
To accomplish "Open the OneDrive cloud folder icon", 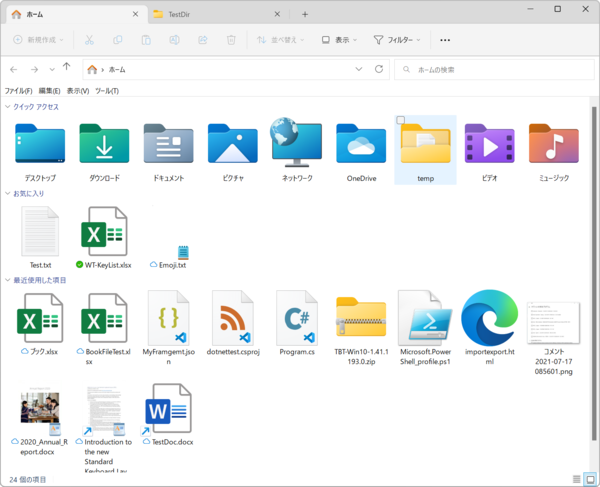I will click(361, 146).
